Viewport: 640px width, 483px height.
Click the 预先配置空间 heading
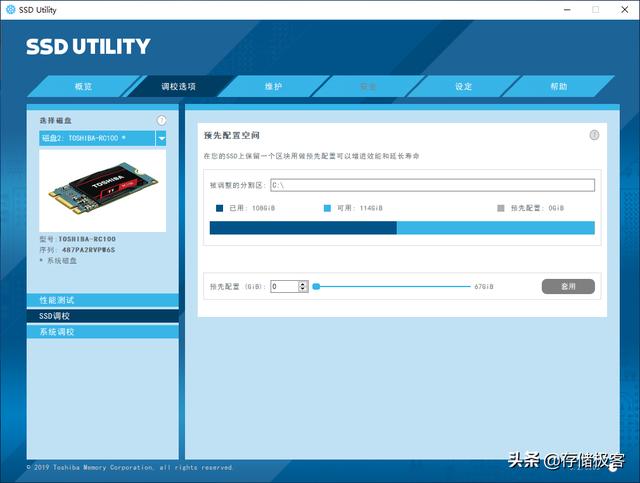click(x=232, y=135)
